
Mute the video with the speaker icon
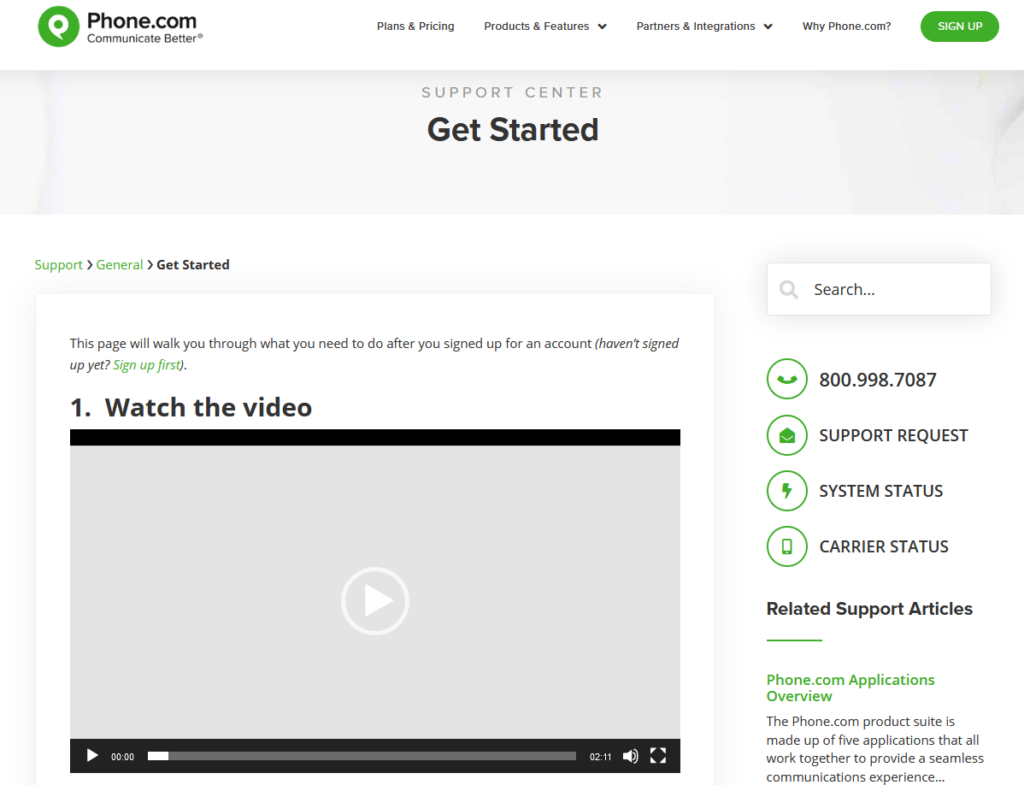point(630,756)
